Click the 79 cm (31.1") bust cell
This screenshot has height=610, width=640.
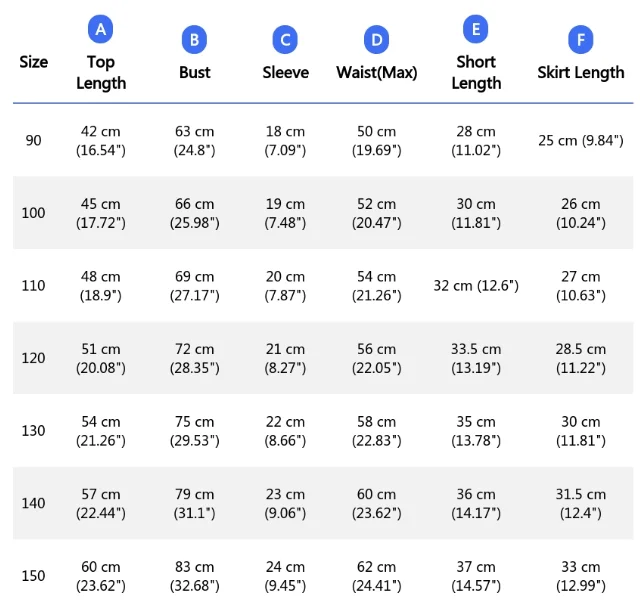point(195,503)
